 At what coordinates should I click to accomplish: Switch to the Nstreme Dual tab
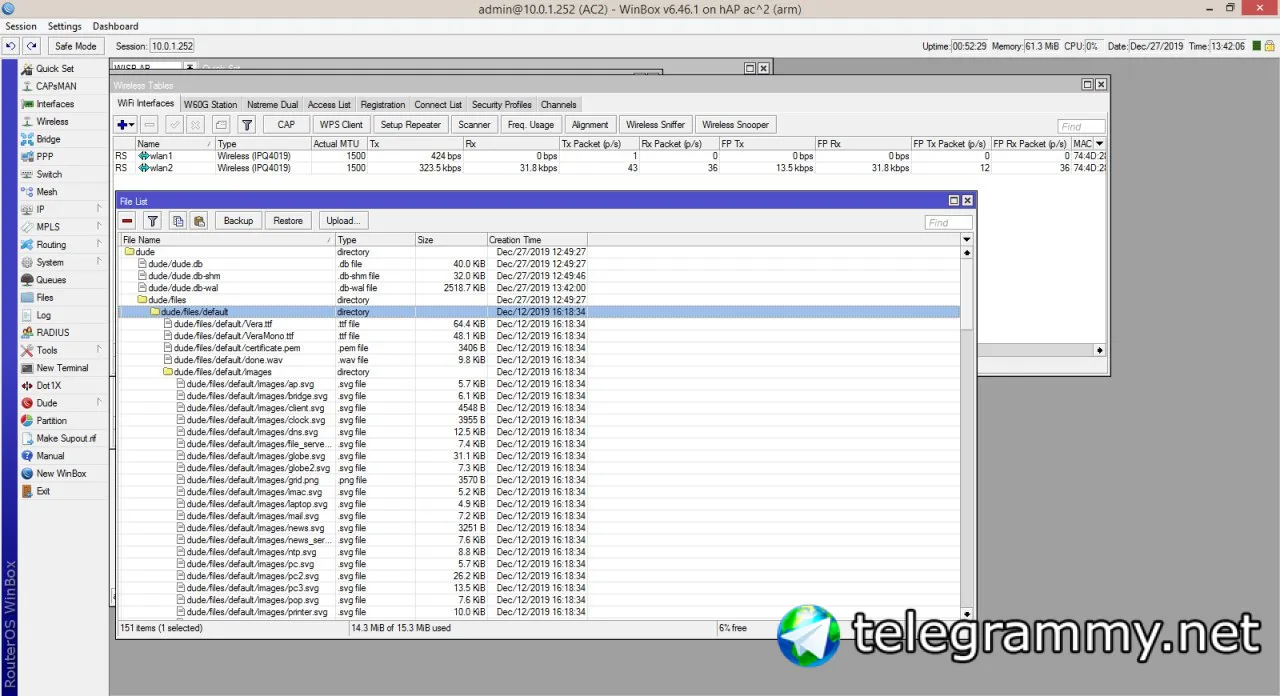[x=272, y=105]
